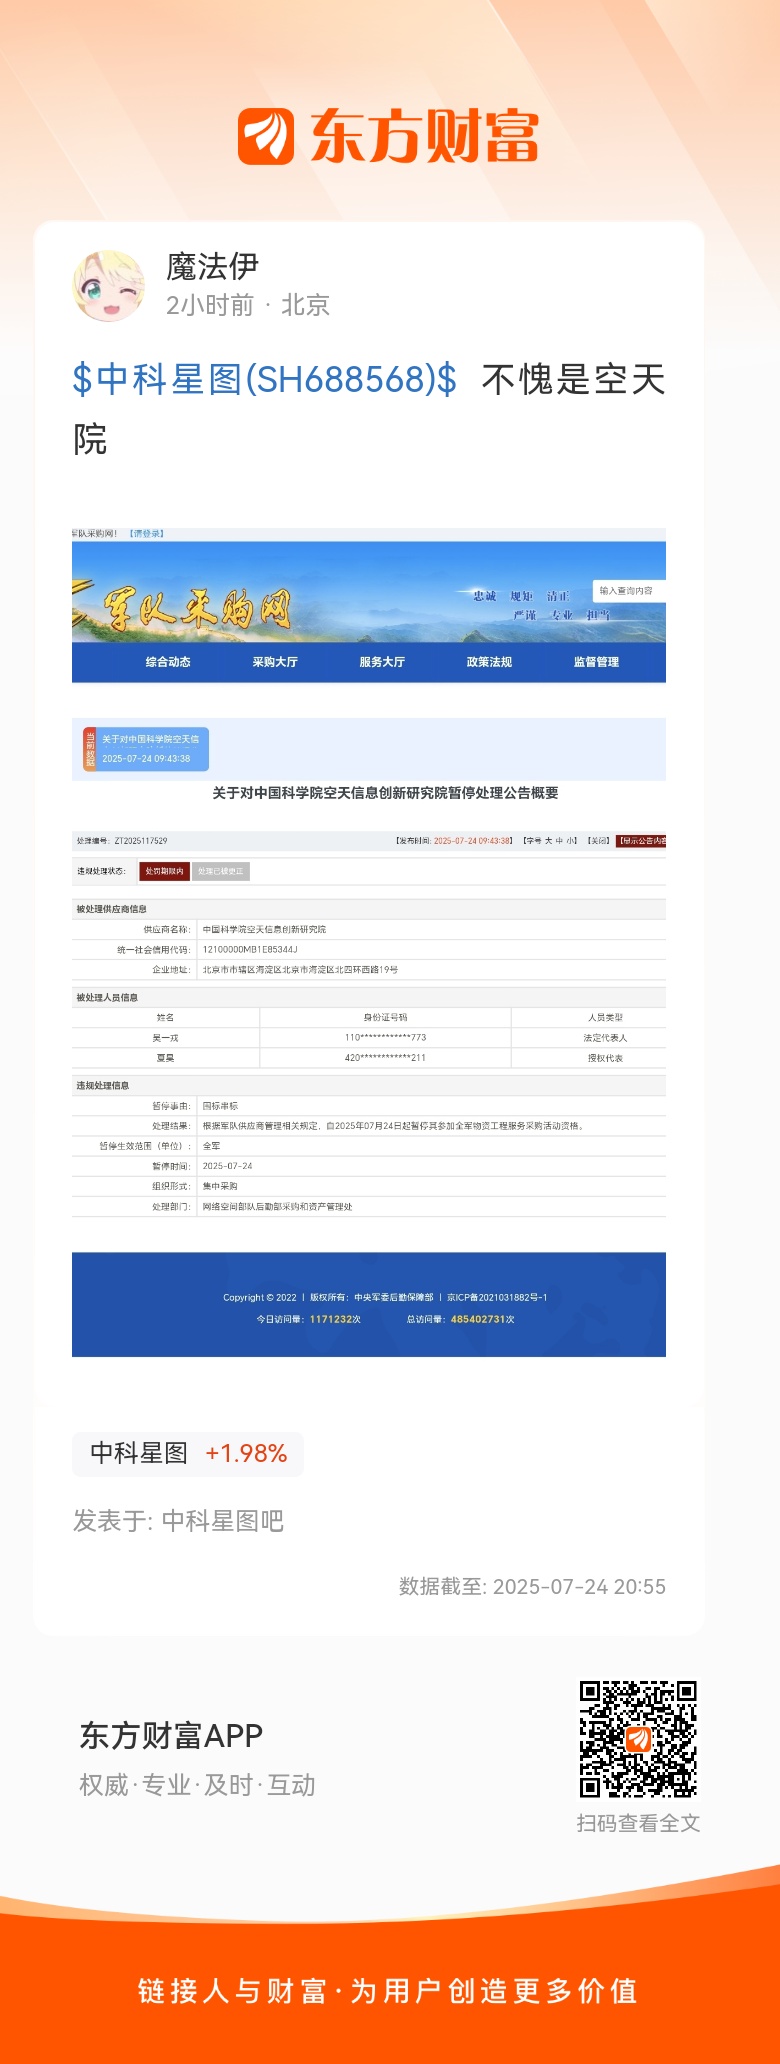Click the 请登录 login link

pos(146,534)
